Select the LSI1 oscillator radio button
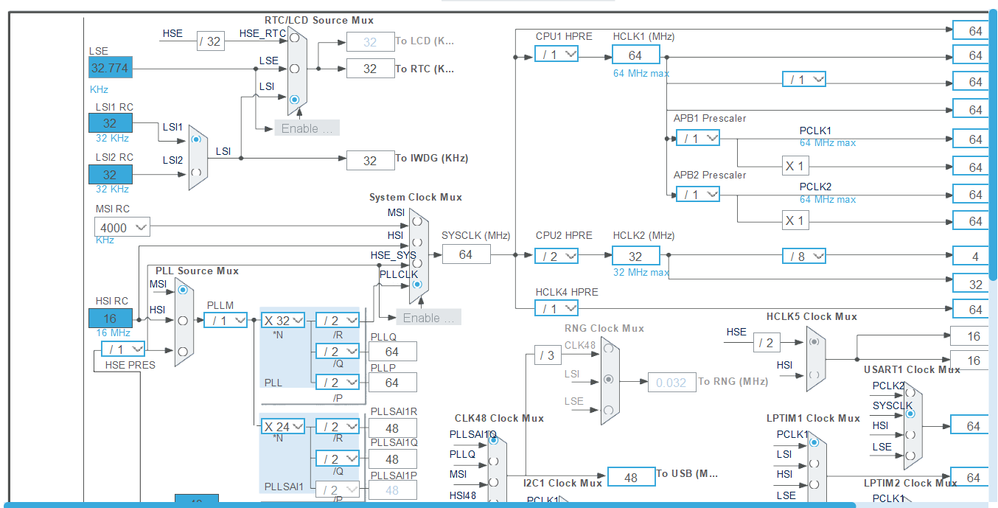 196,138
